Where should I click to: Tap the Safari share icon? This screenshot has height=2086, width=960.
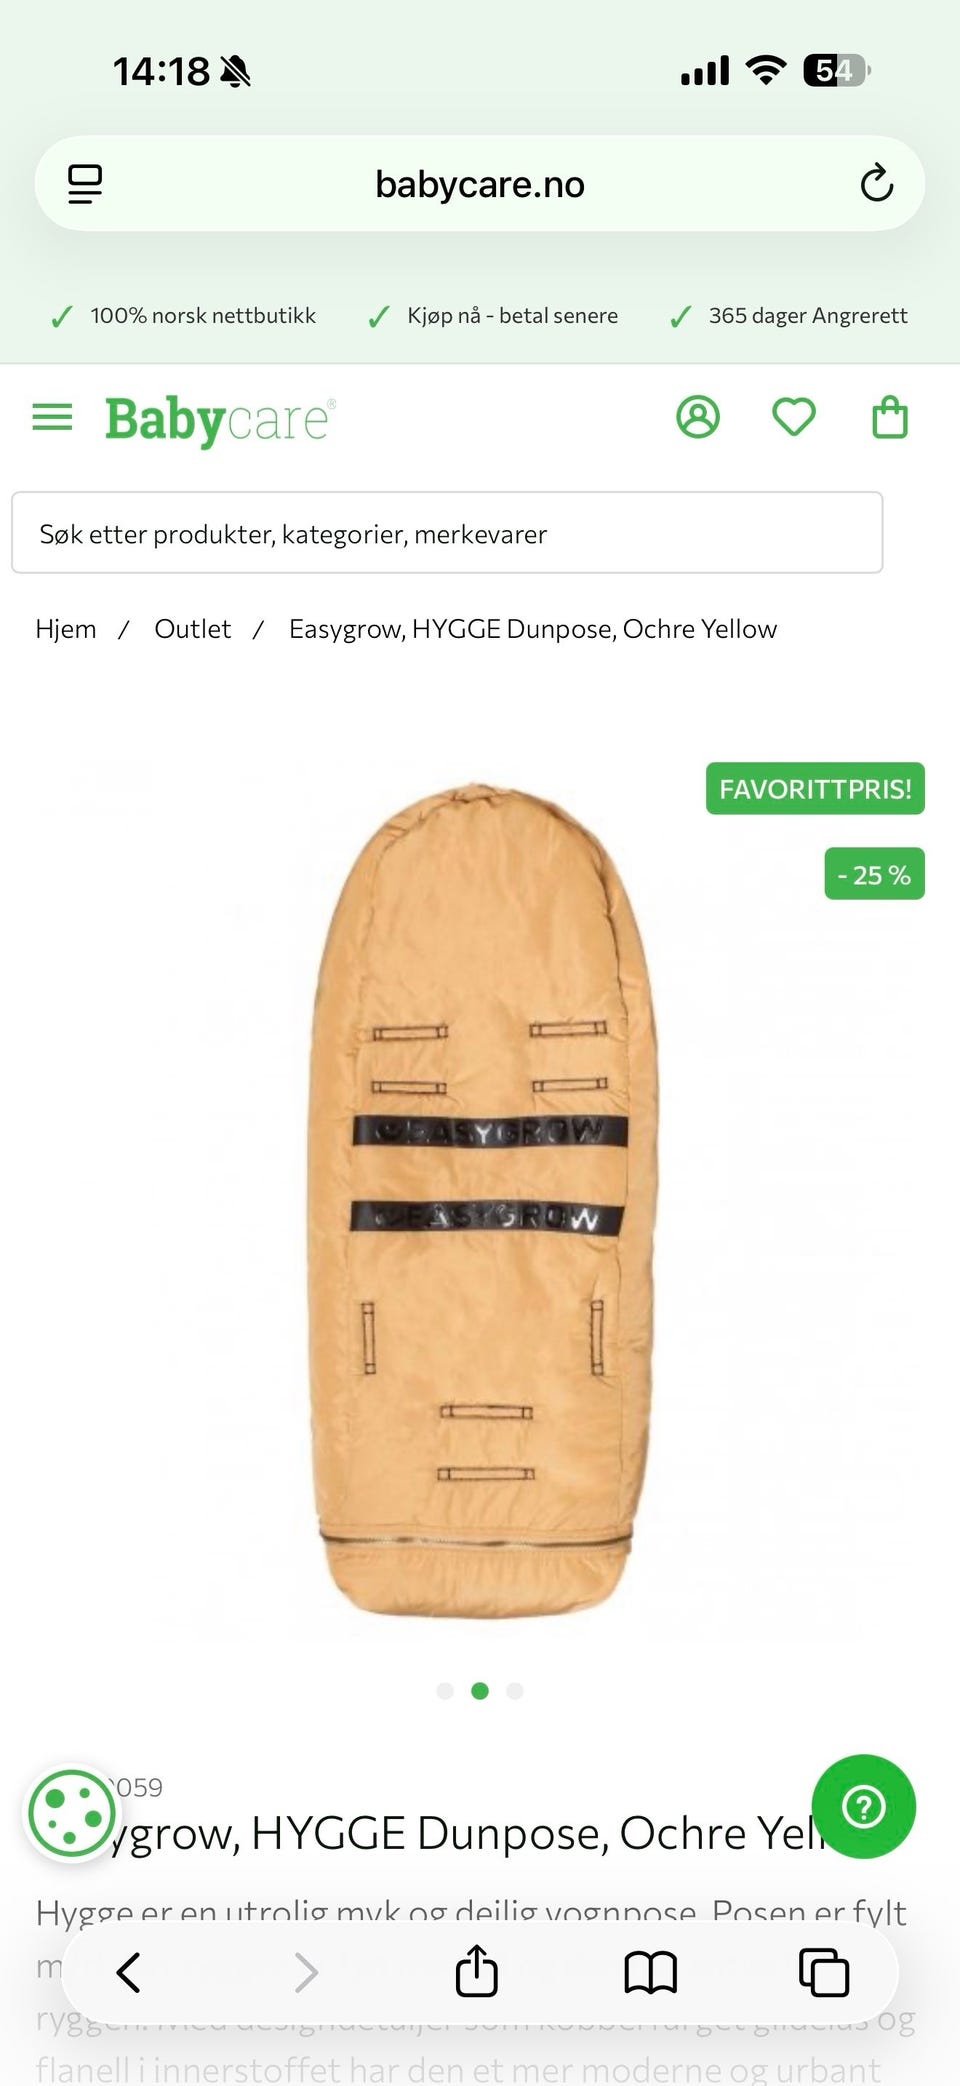[x=477, y=1971]
